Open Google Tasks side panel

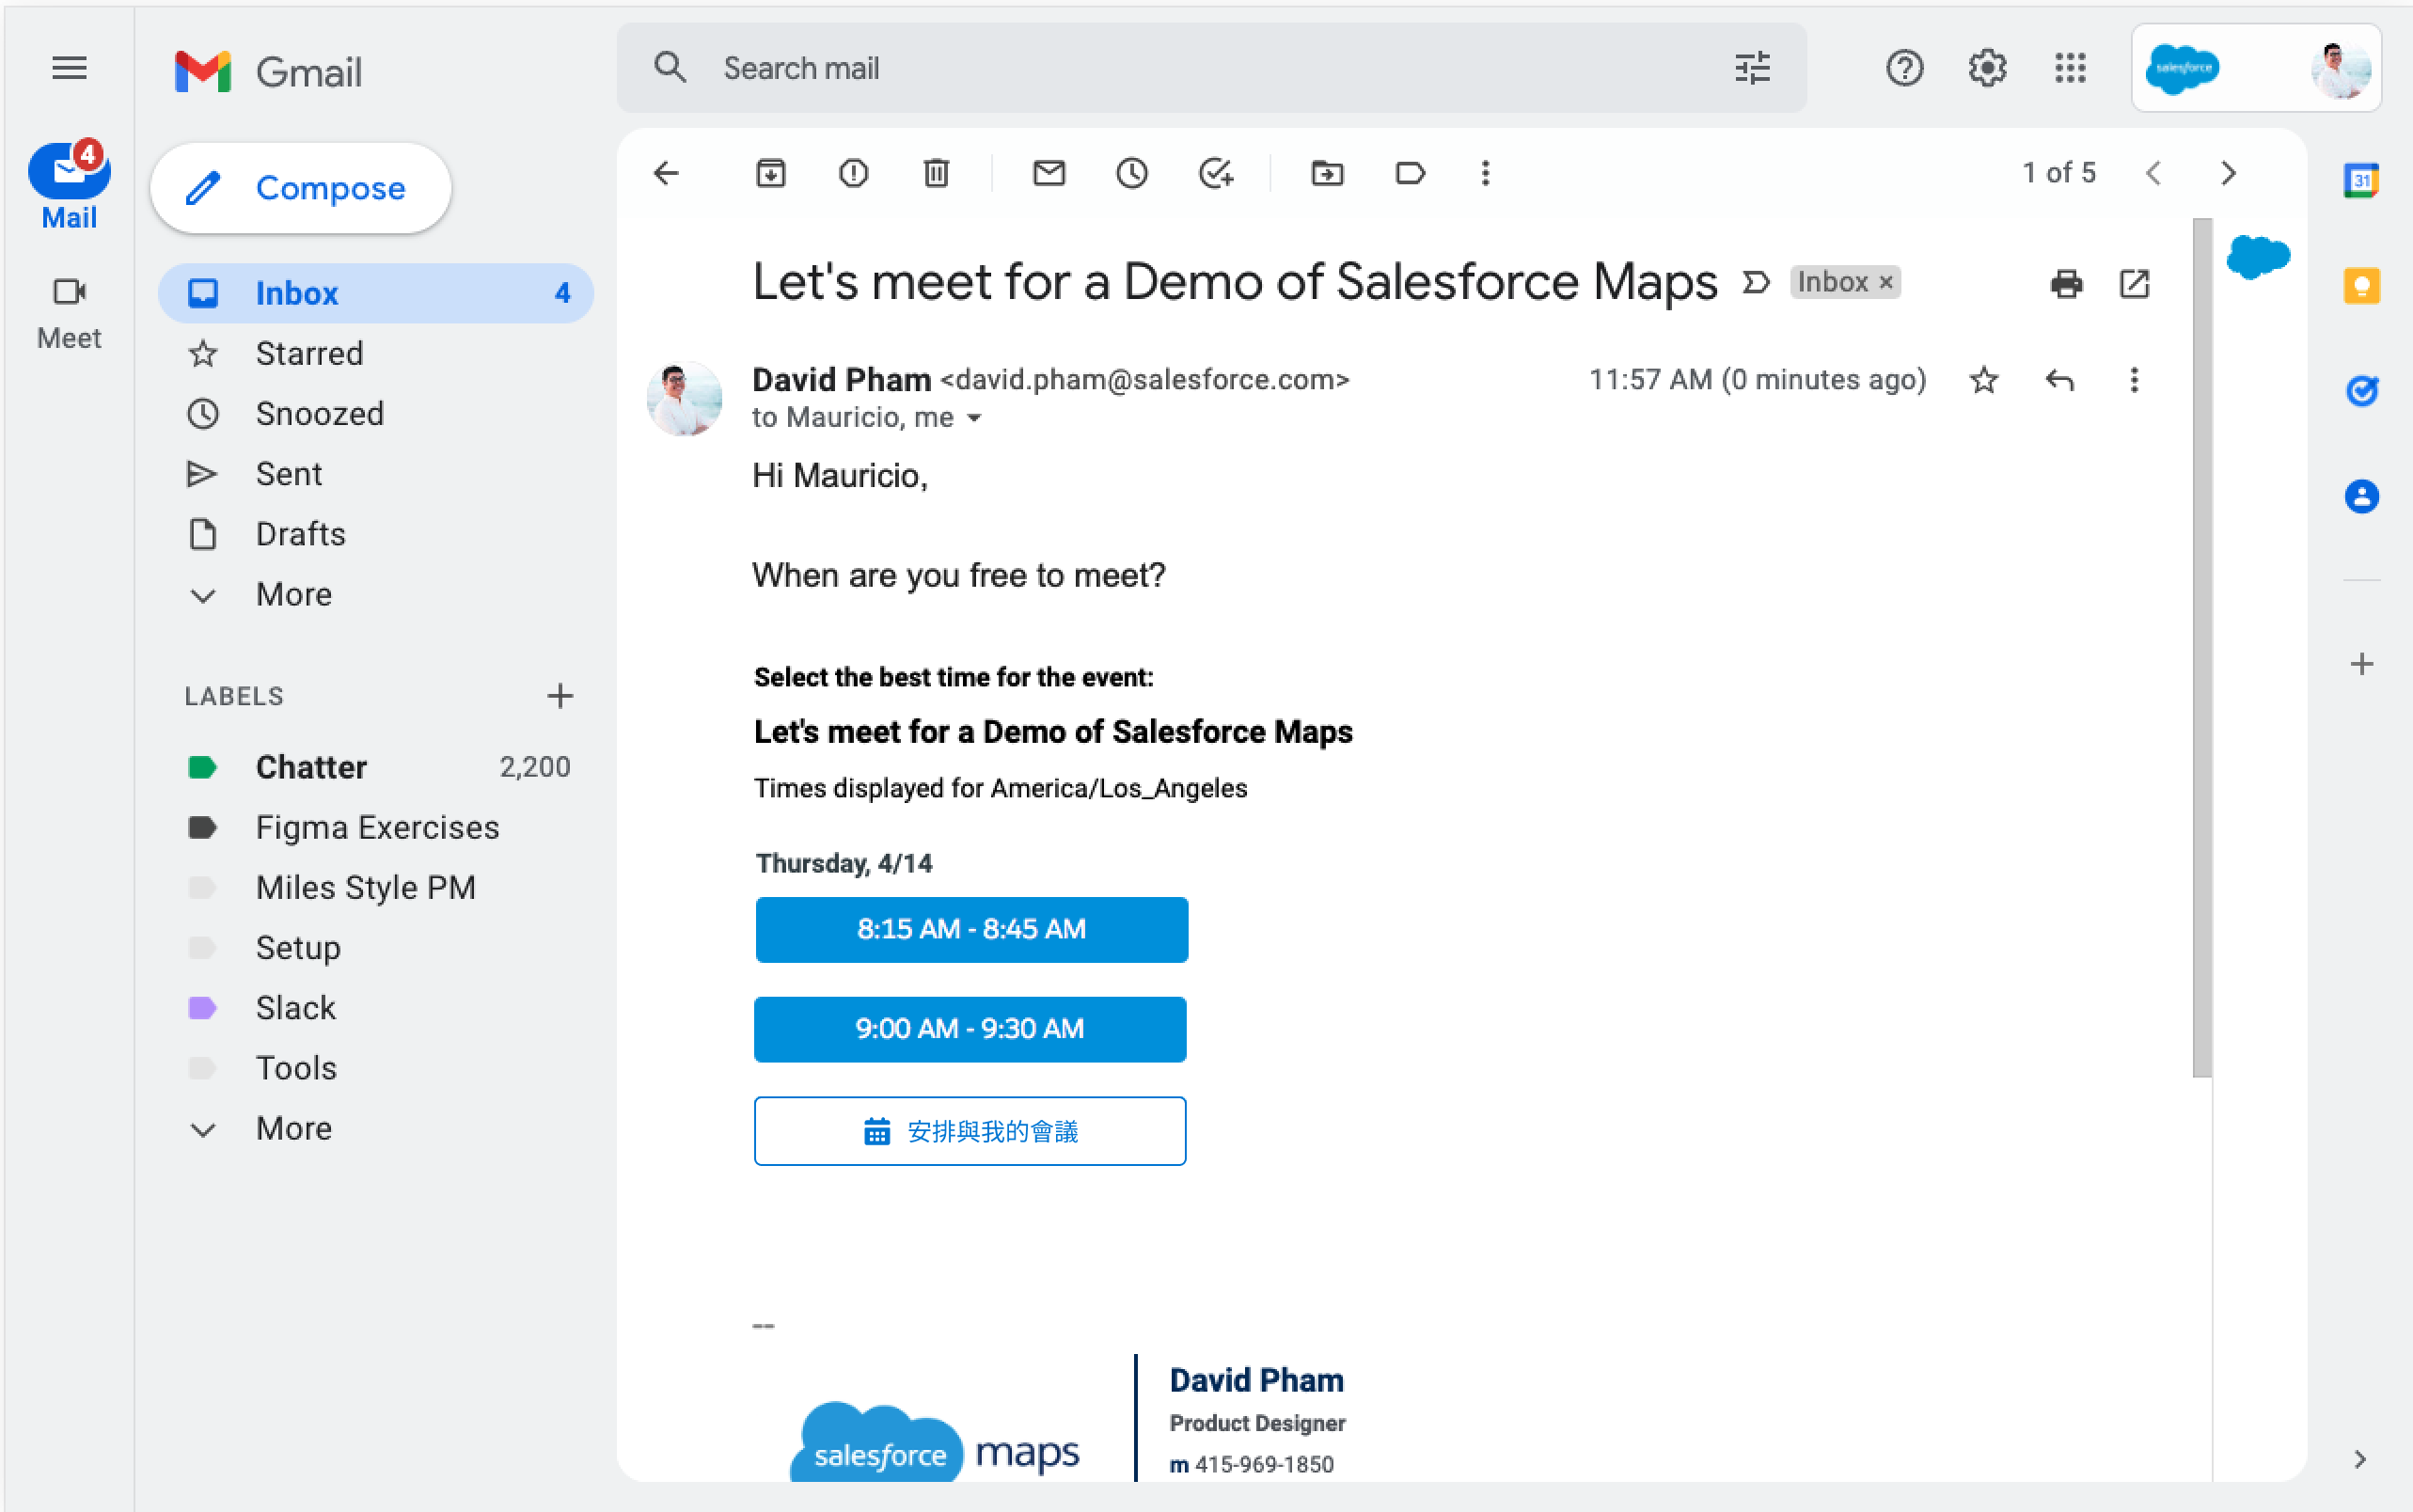pos(2361,390)
